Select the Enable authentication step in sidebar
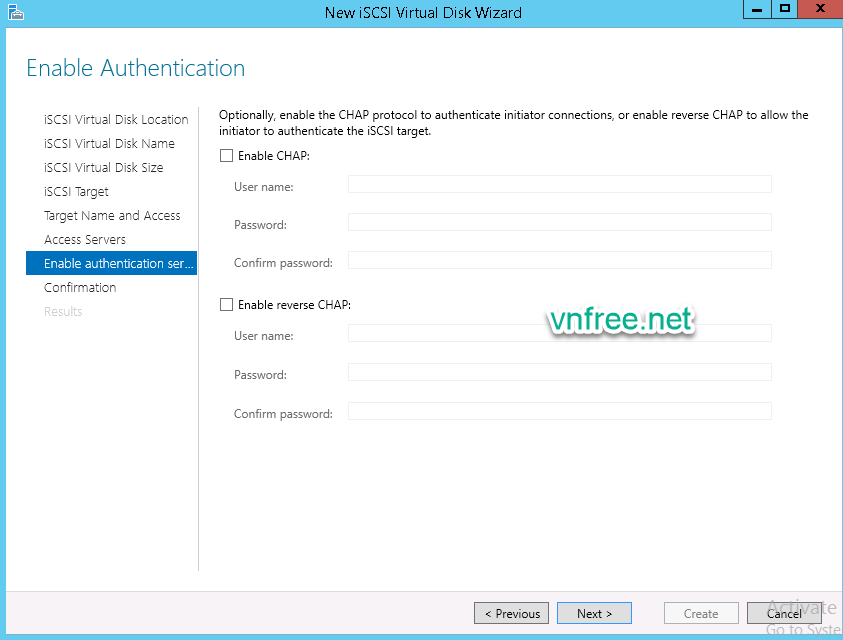843x640 pixels. tap(111, 264)
